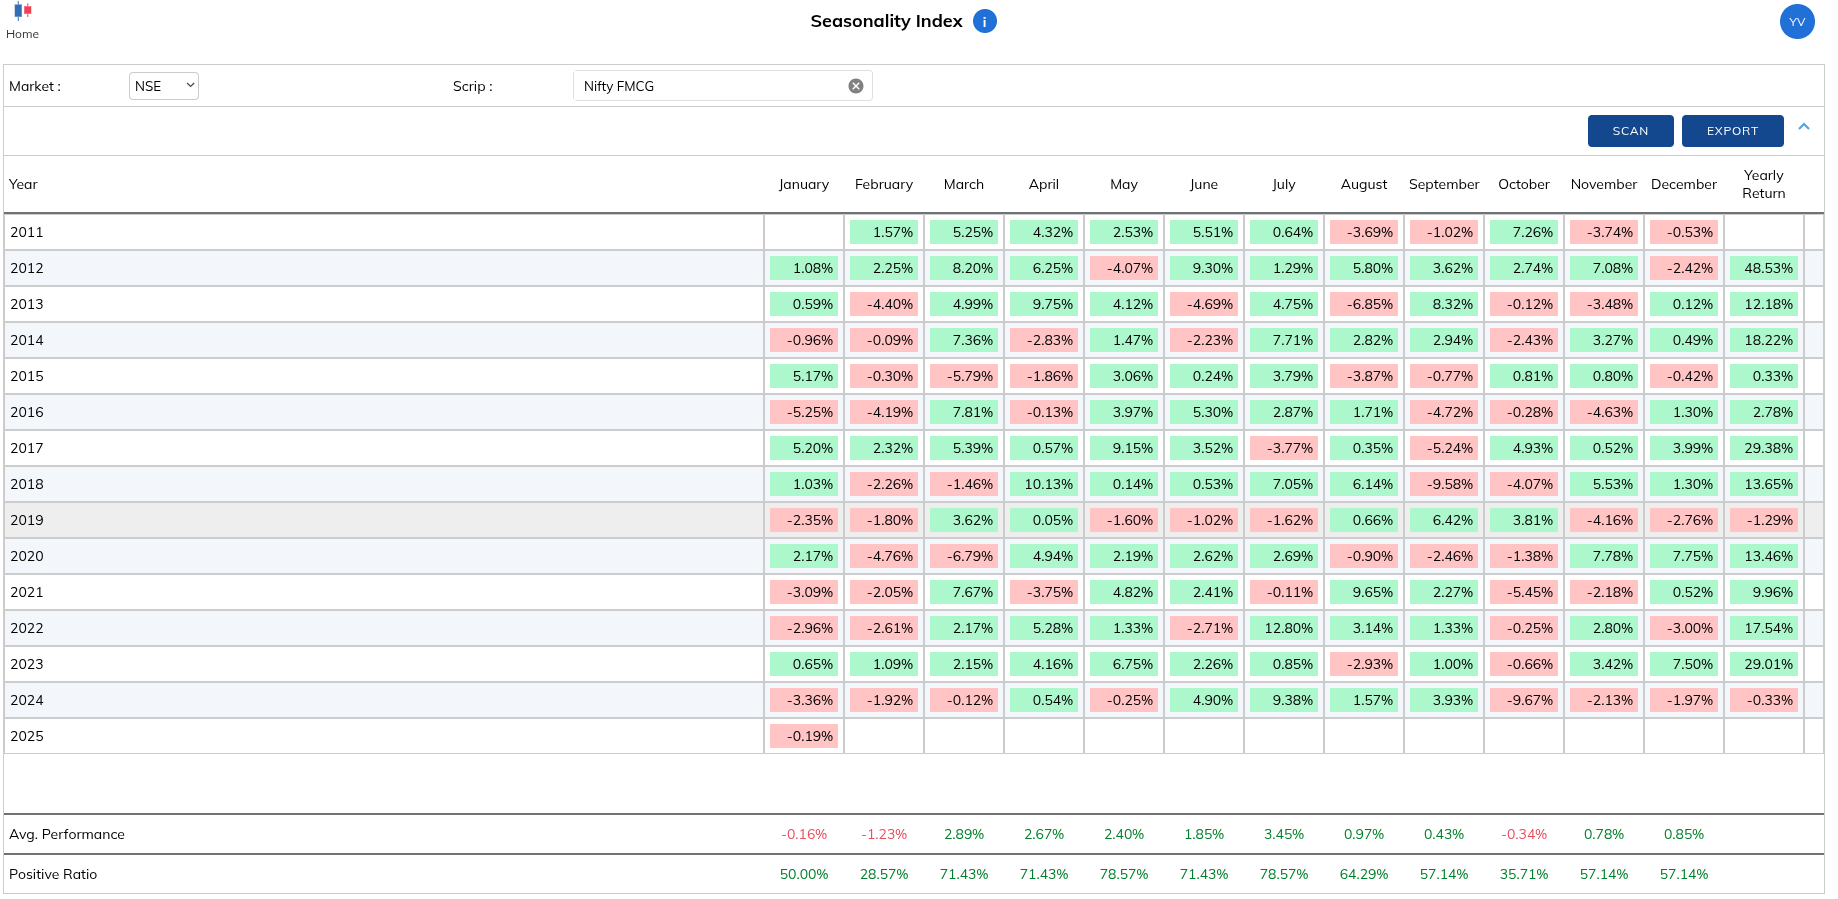This screenshot has height=899, width=1838.
Task: Collapse the filter panel with chevron
Action: click(1804, 127)
